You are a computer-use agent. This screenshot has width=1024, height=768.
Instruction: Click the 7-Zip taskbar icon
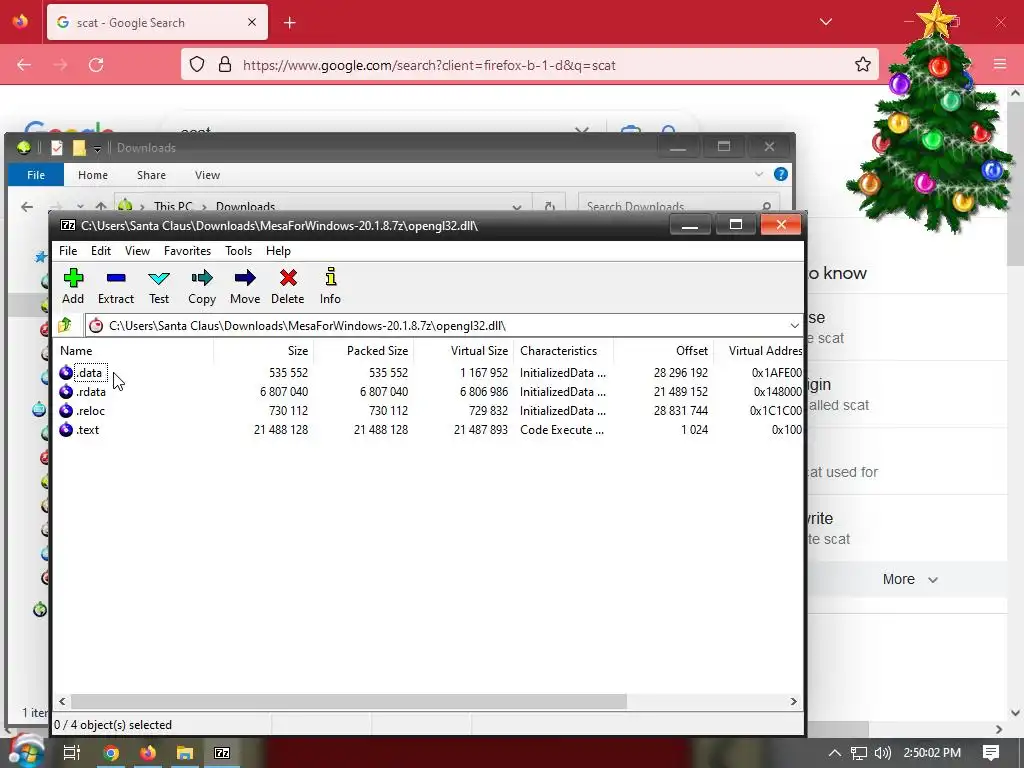coord(222,753)
